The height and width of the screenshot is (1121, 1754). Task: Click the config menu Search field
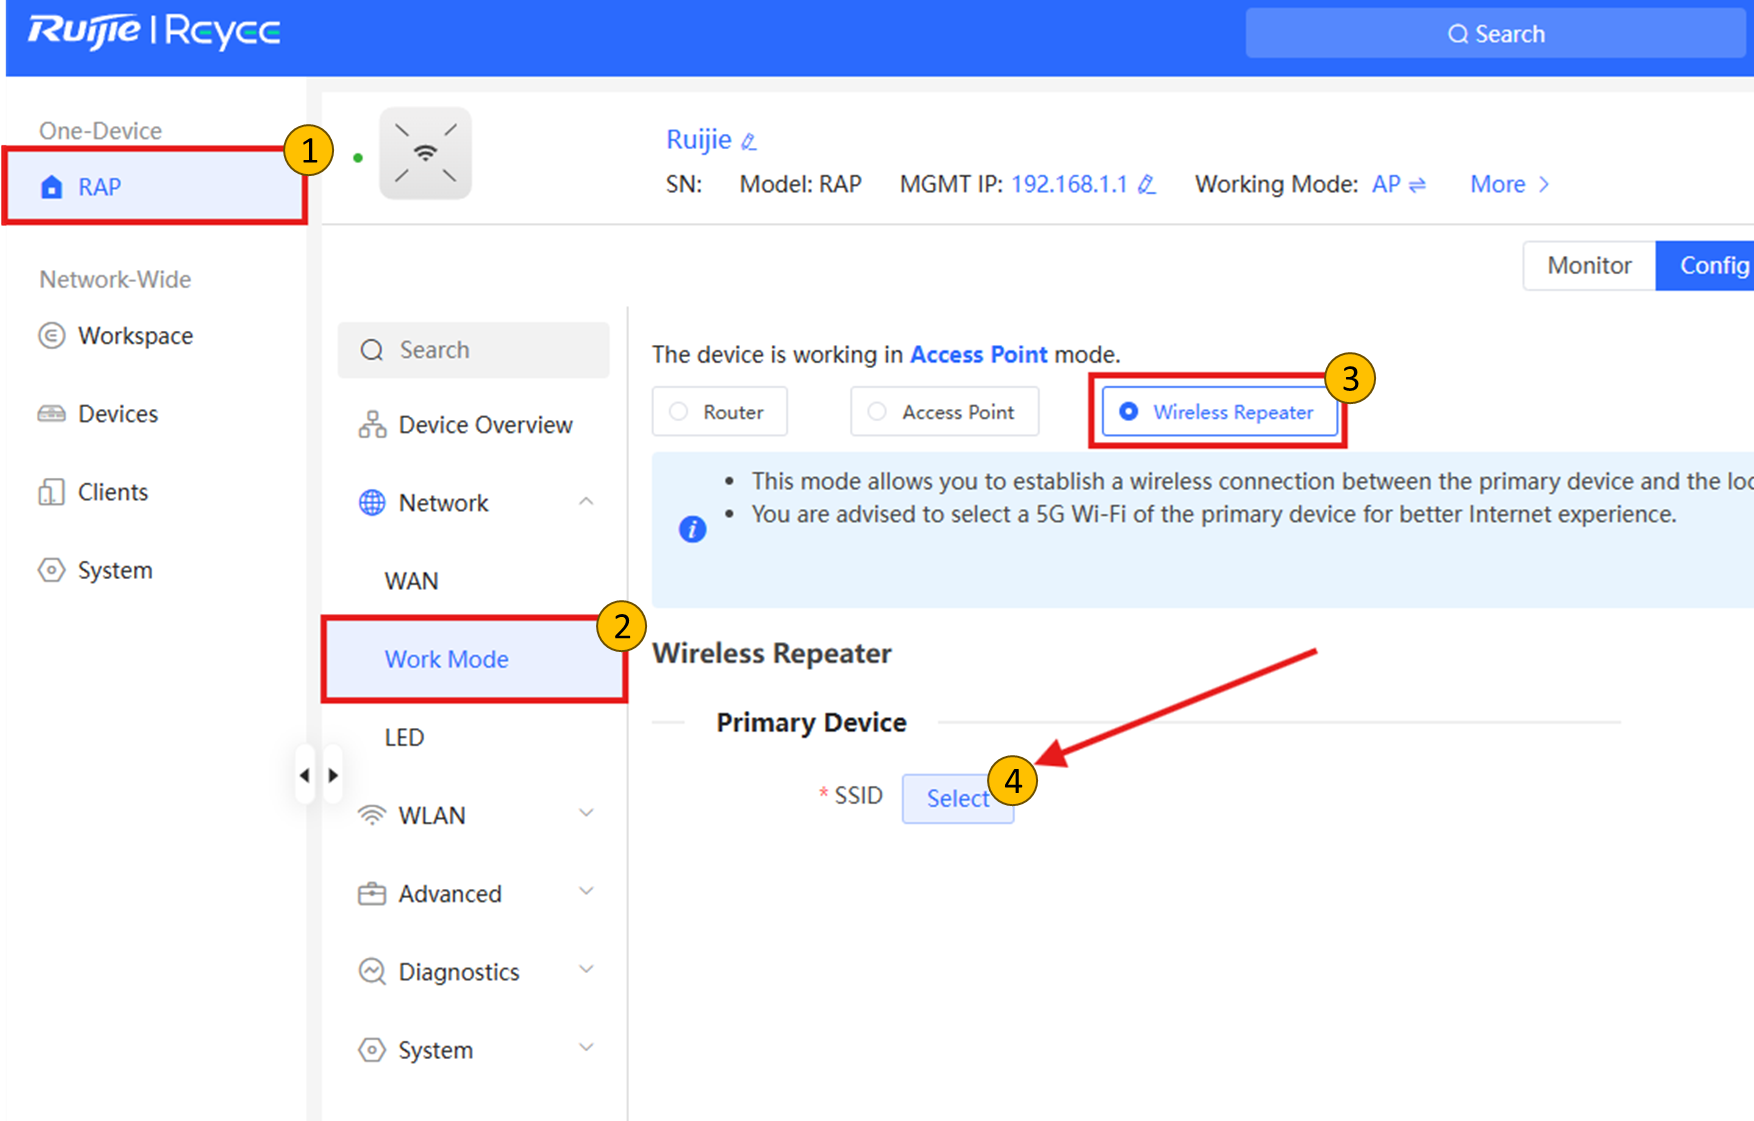click(x=473, y=350)
